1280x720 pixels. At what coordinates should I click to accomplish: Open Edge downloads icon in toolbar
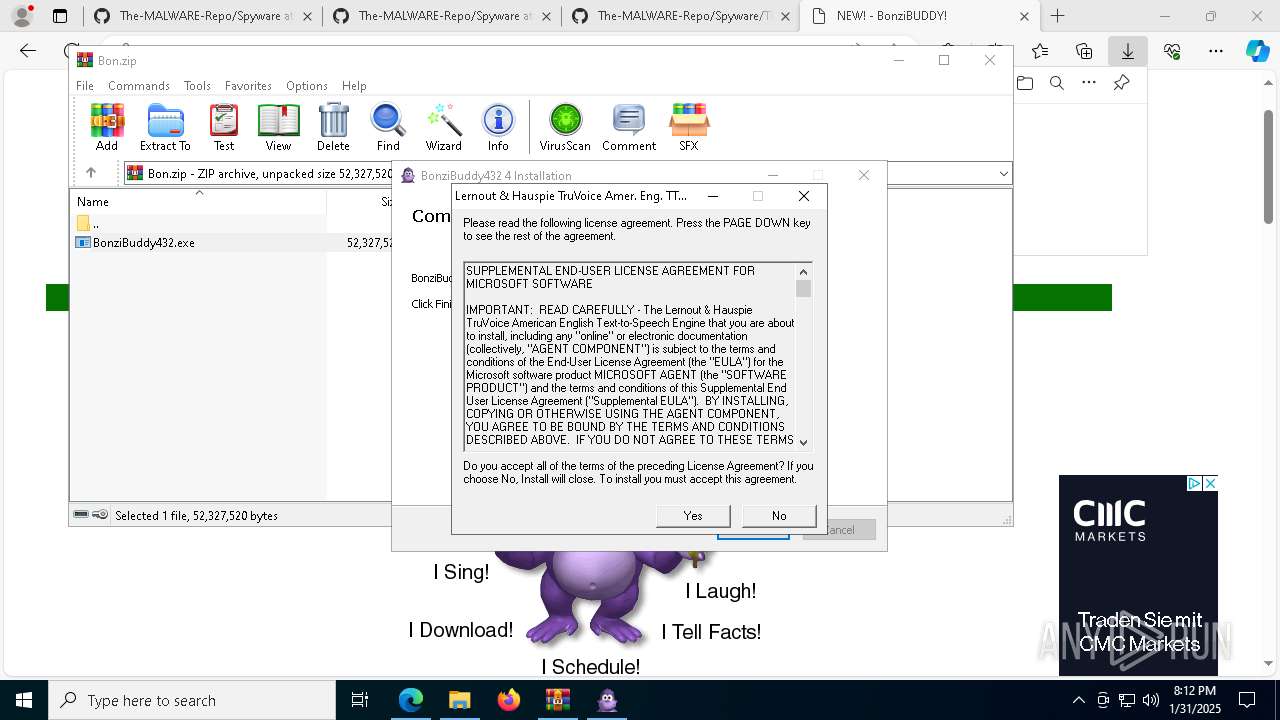1128,51
